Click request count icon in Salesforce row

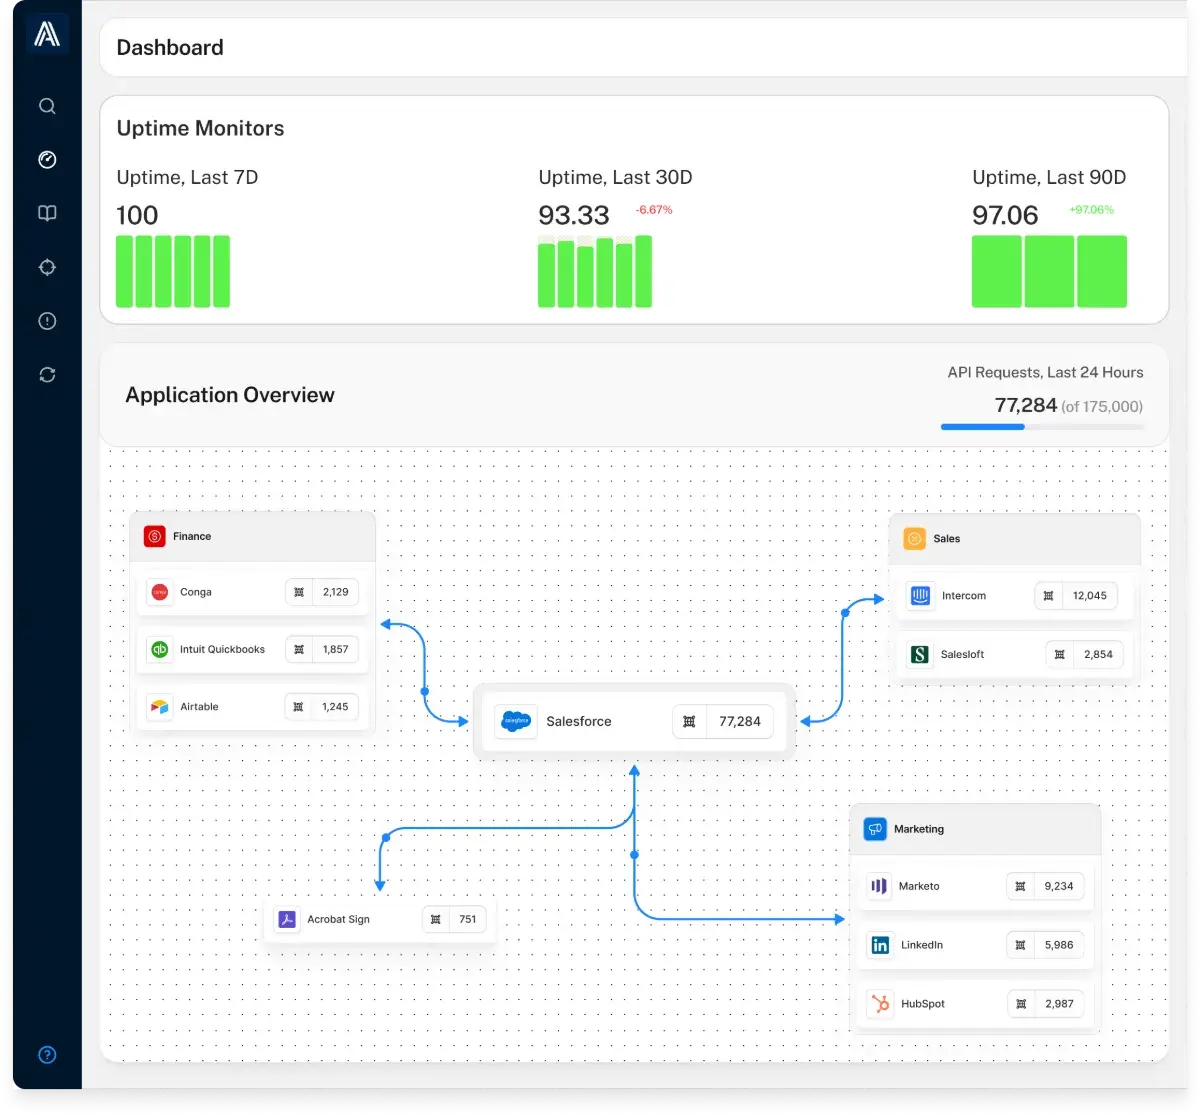689,721
